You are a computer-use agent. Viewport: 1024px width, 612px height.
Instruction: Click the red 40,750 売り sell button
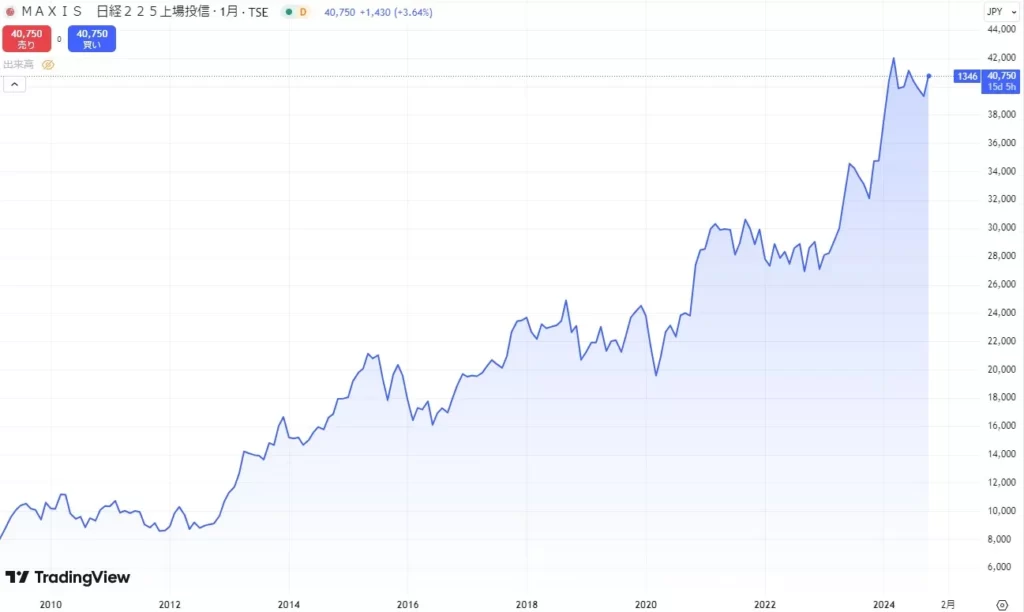[x=26, y=39]
